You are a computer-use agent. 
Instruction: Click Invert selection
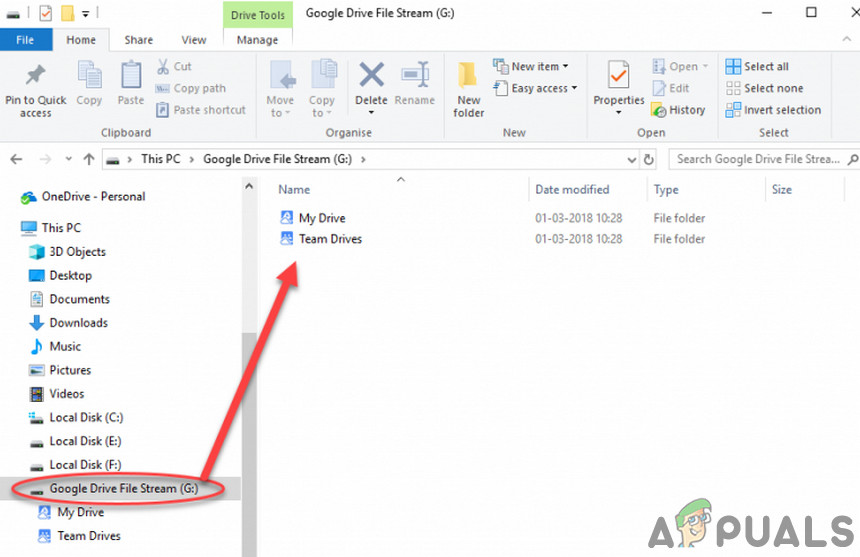click(773, 110)
